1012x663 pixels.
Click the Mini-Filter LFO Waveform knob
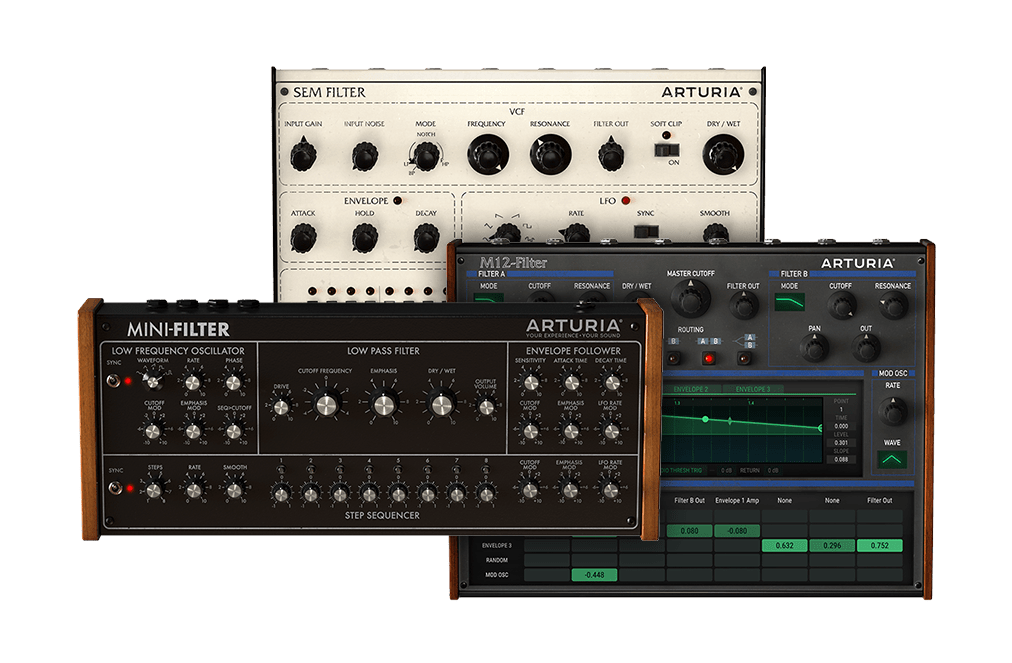(x=153, y=382)
